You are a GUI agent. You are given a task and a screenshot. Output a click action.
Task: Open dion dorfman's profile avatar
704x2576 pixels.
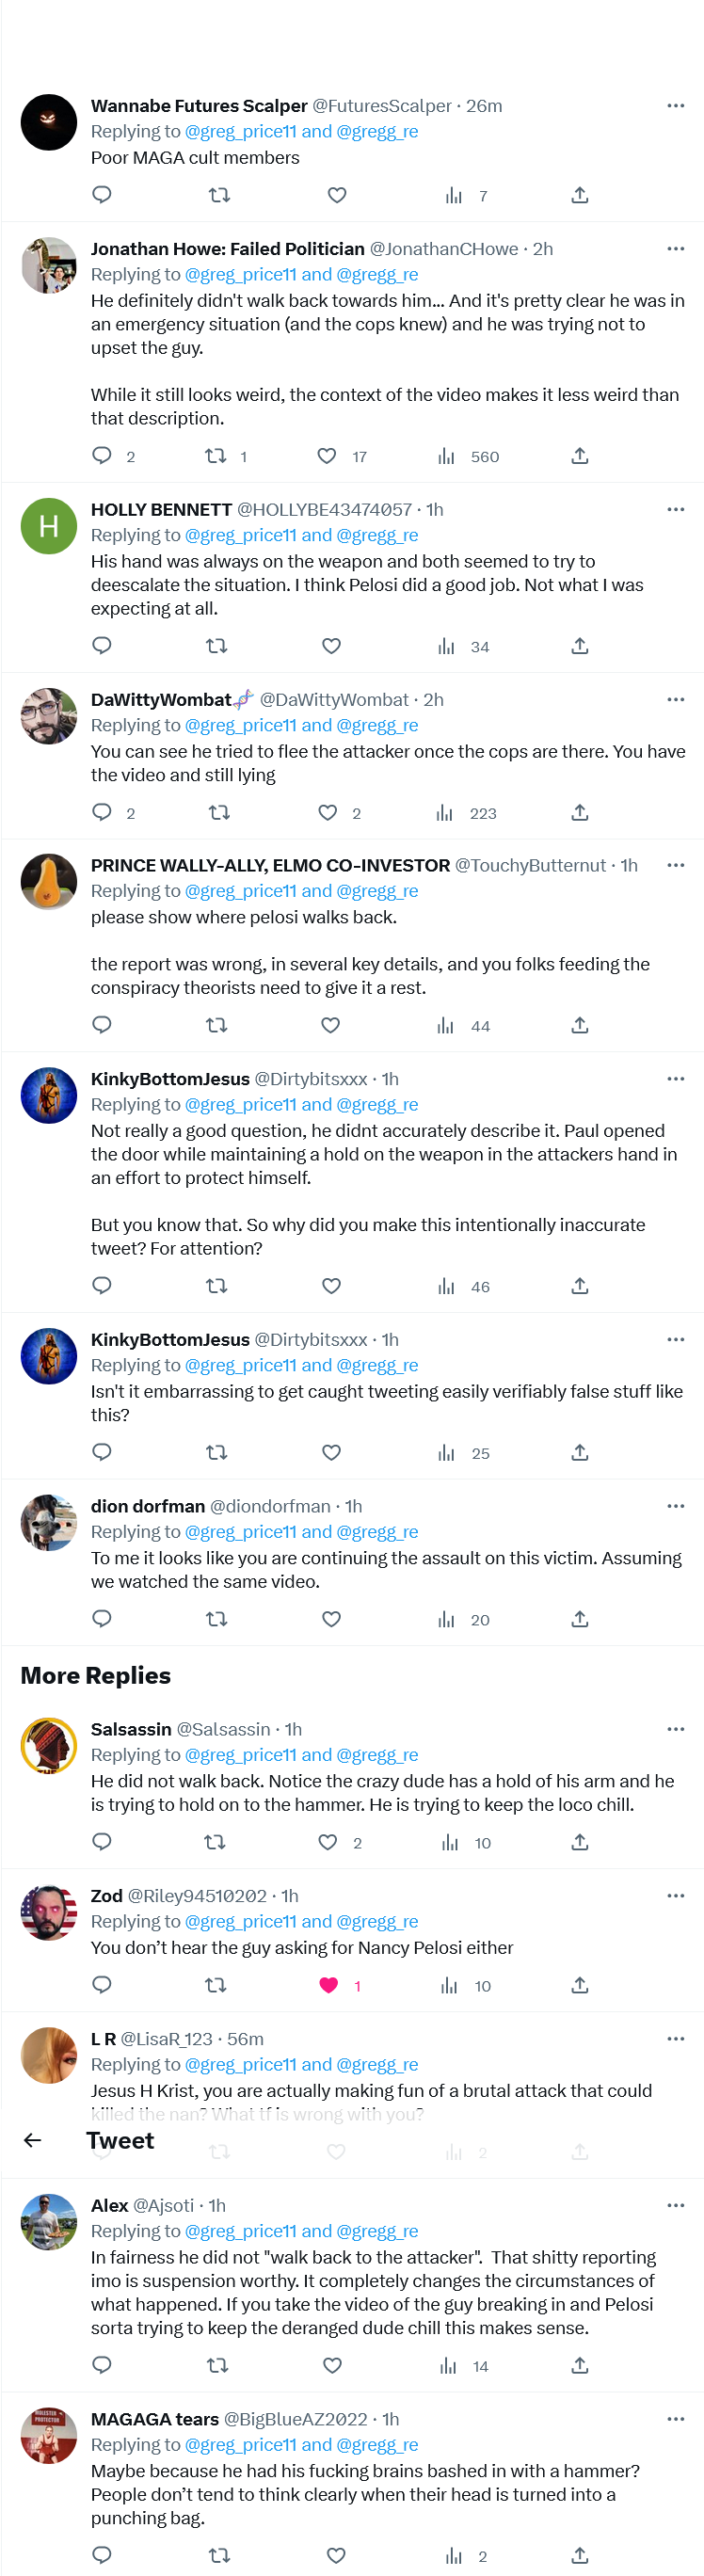click(49, 1522)
